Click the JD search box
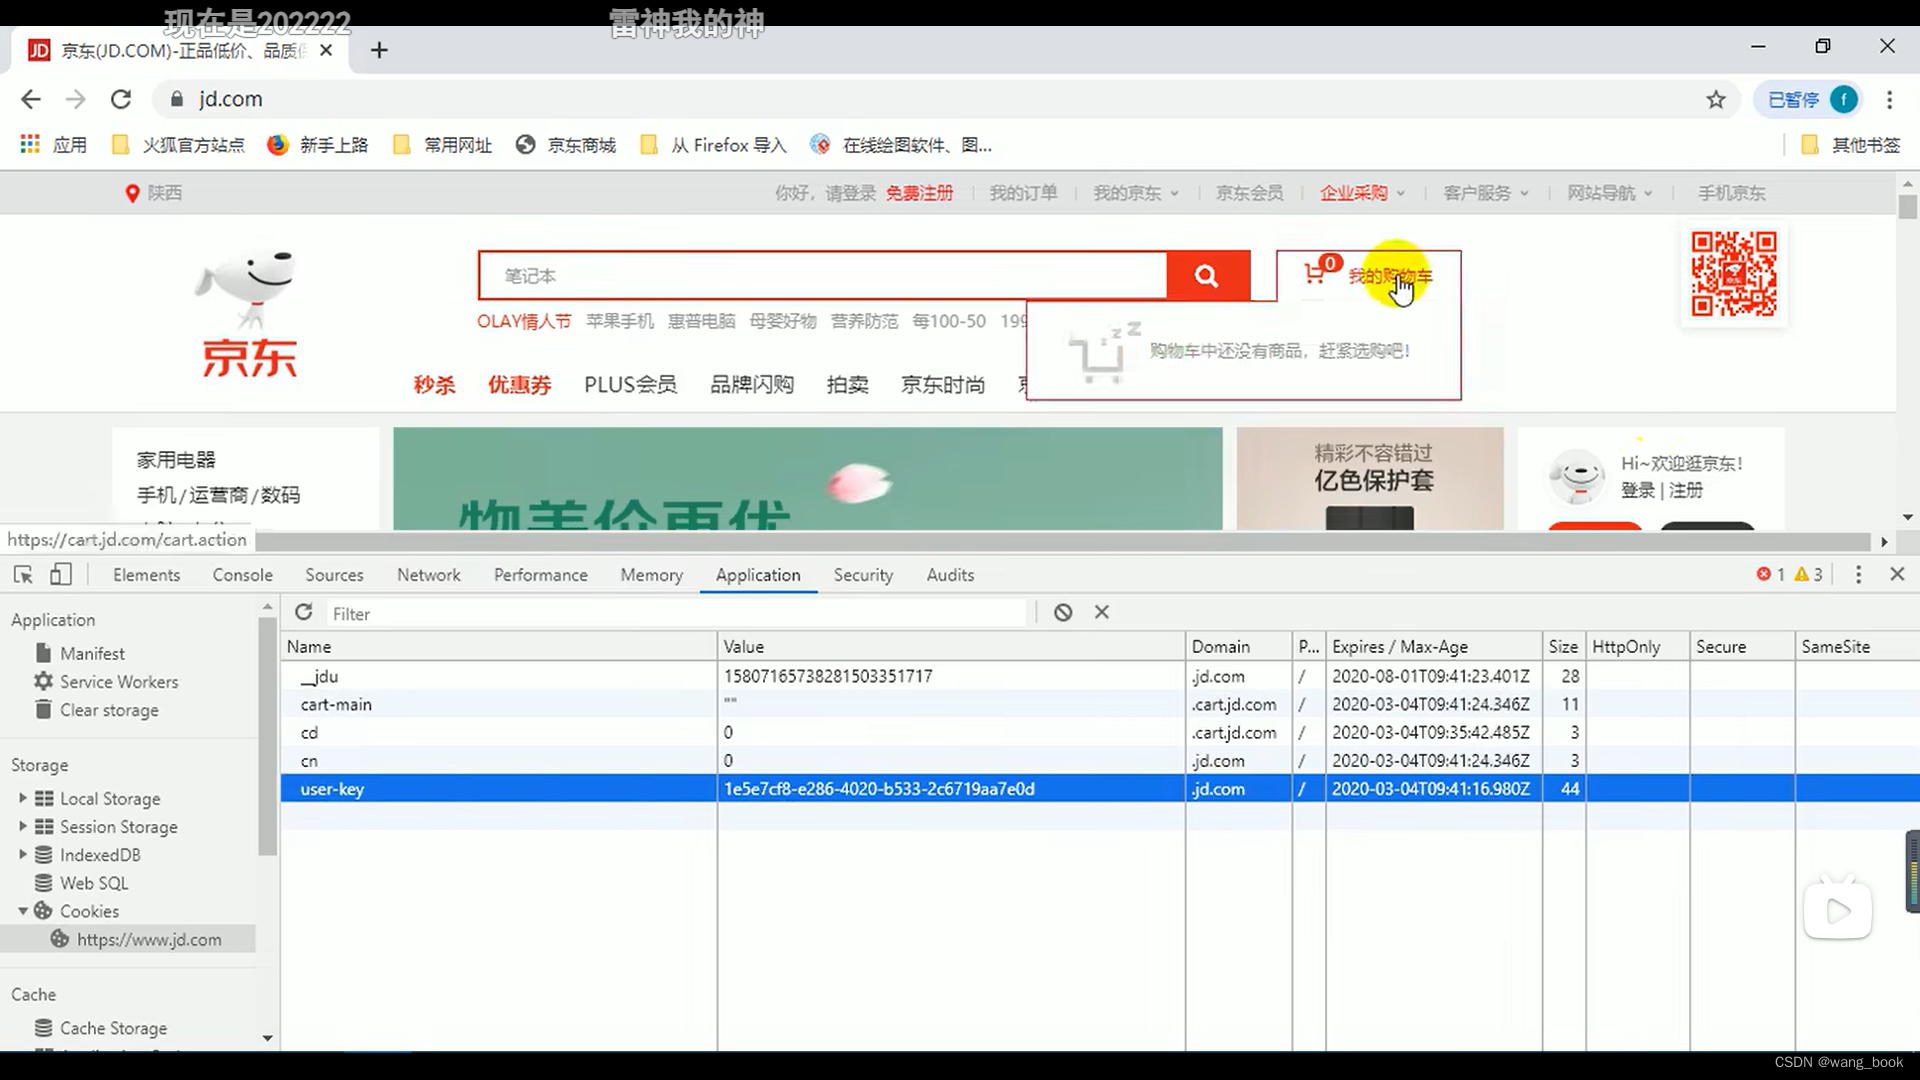The height and width of the screenshot is (1080, 1920). point(823,275)
